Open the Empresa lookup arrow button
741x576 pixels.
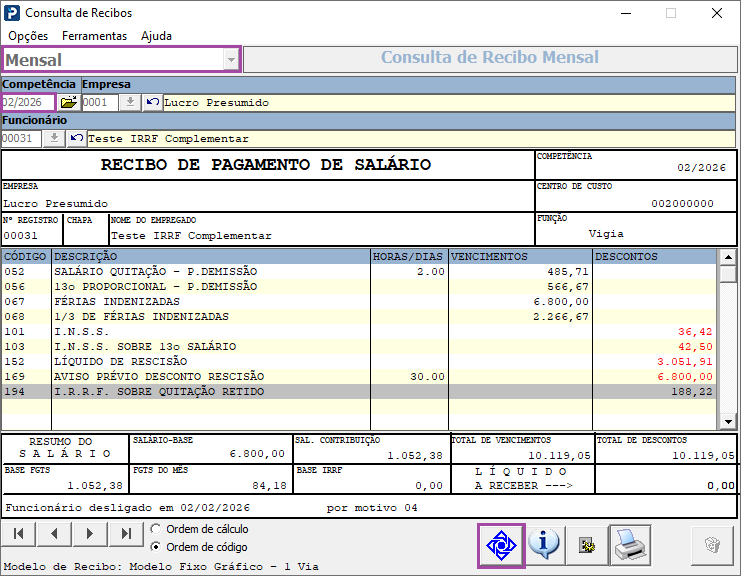click(x=130, y=102)
